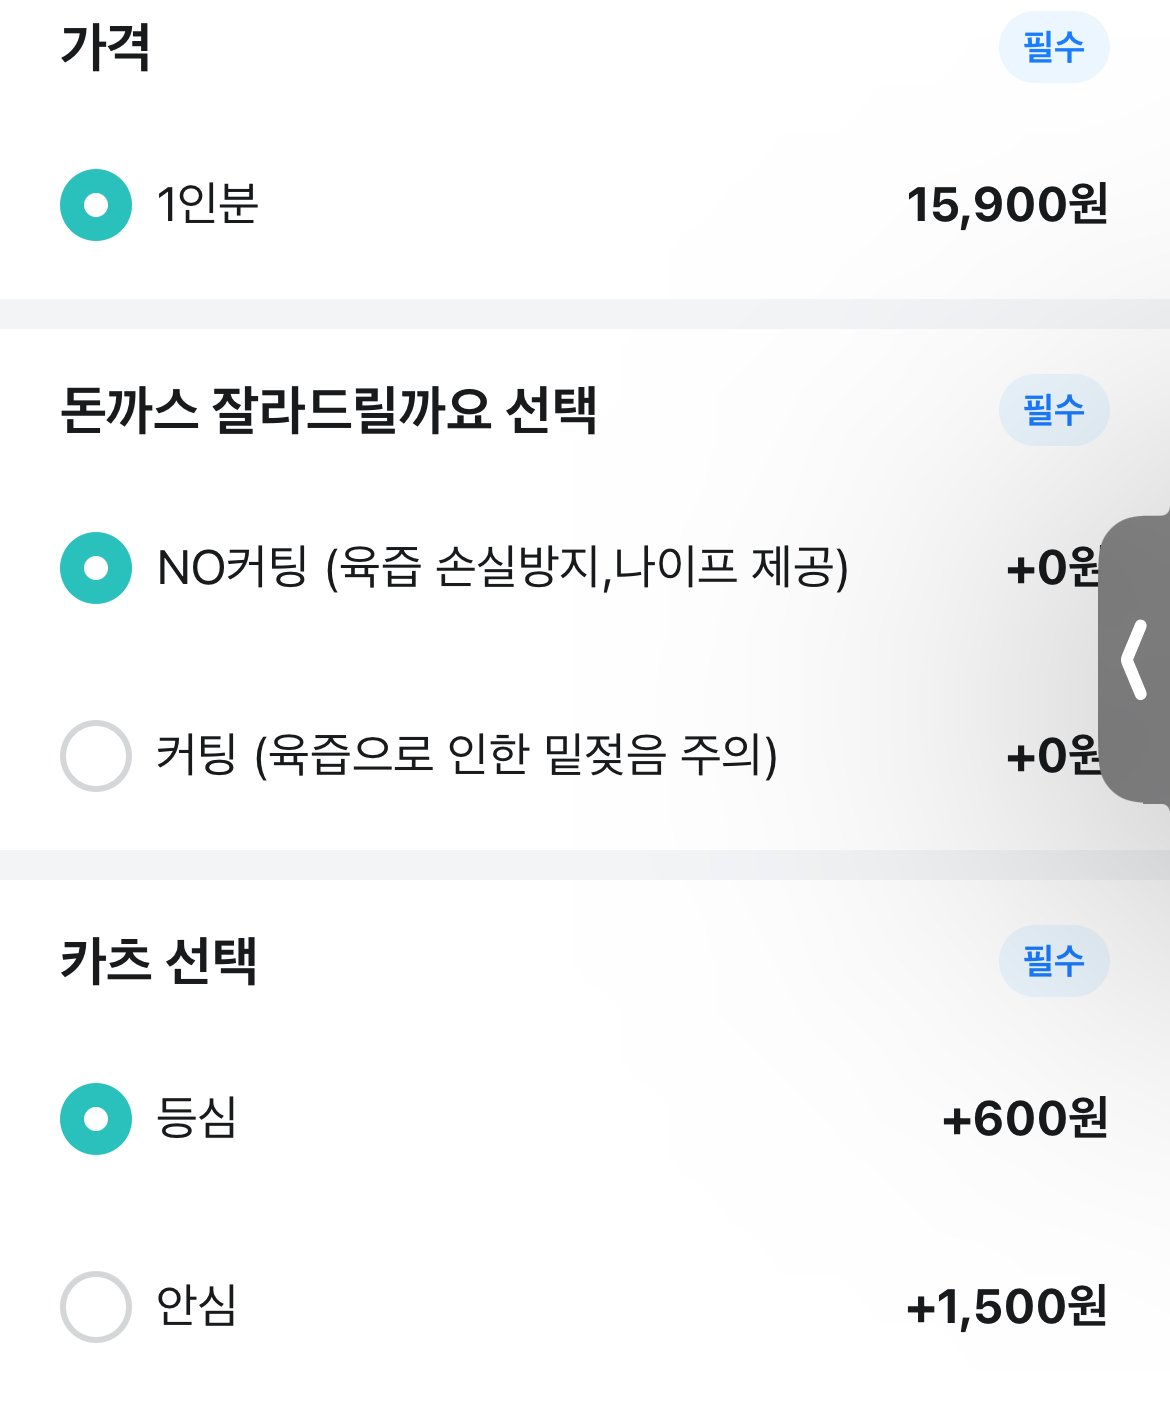Click the 안심 option label text
The width and height of the screenshot is (1170, 1402).
197,1306
